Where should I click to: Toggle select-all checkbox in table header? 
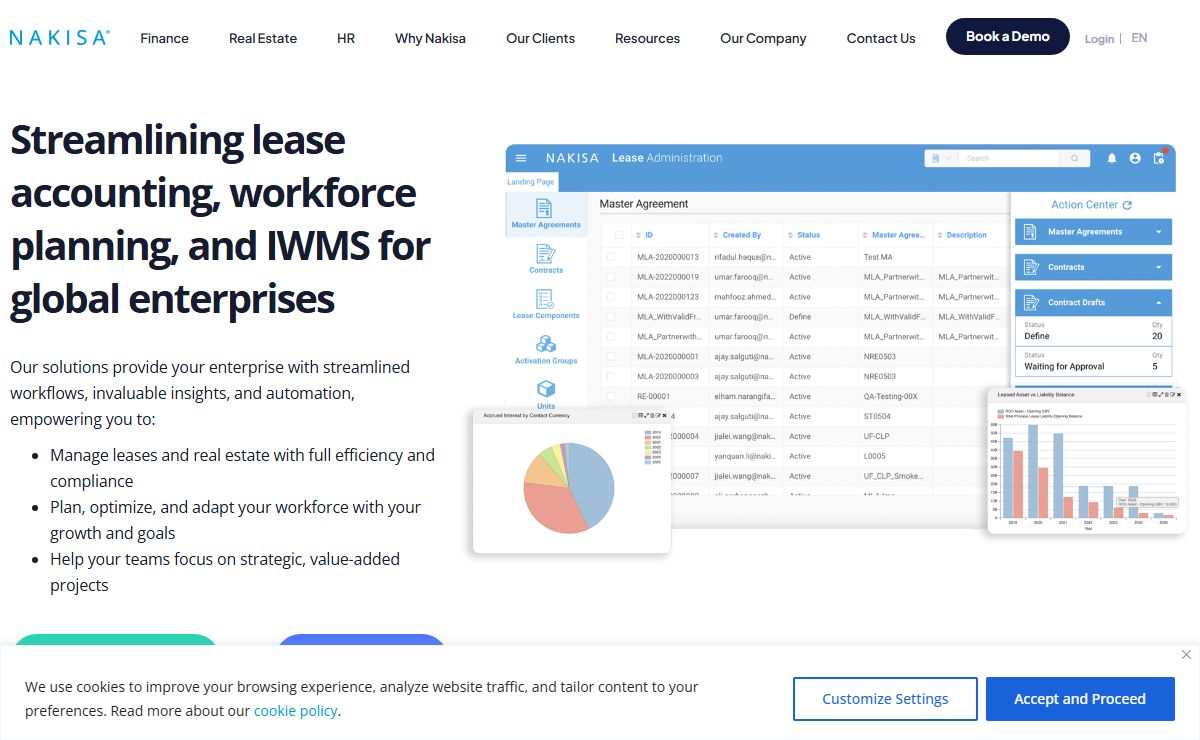(x=619, y=235)
